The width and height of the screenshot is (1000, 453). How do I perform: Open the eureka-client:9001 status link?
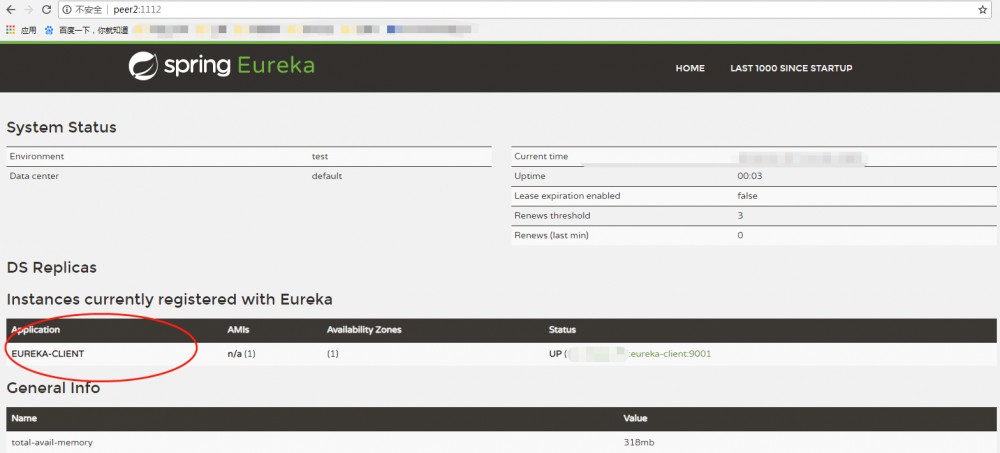tap(670, 353)
